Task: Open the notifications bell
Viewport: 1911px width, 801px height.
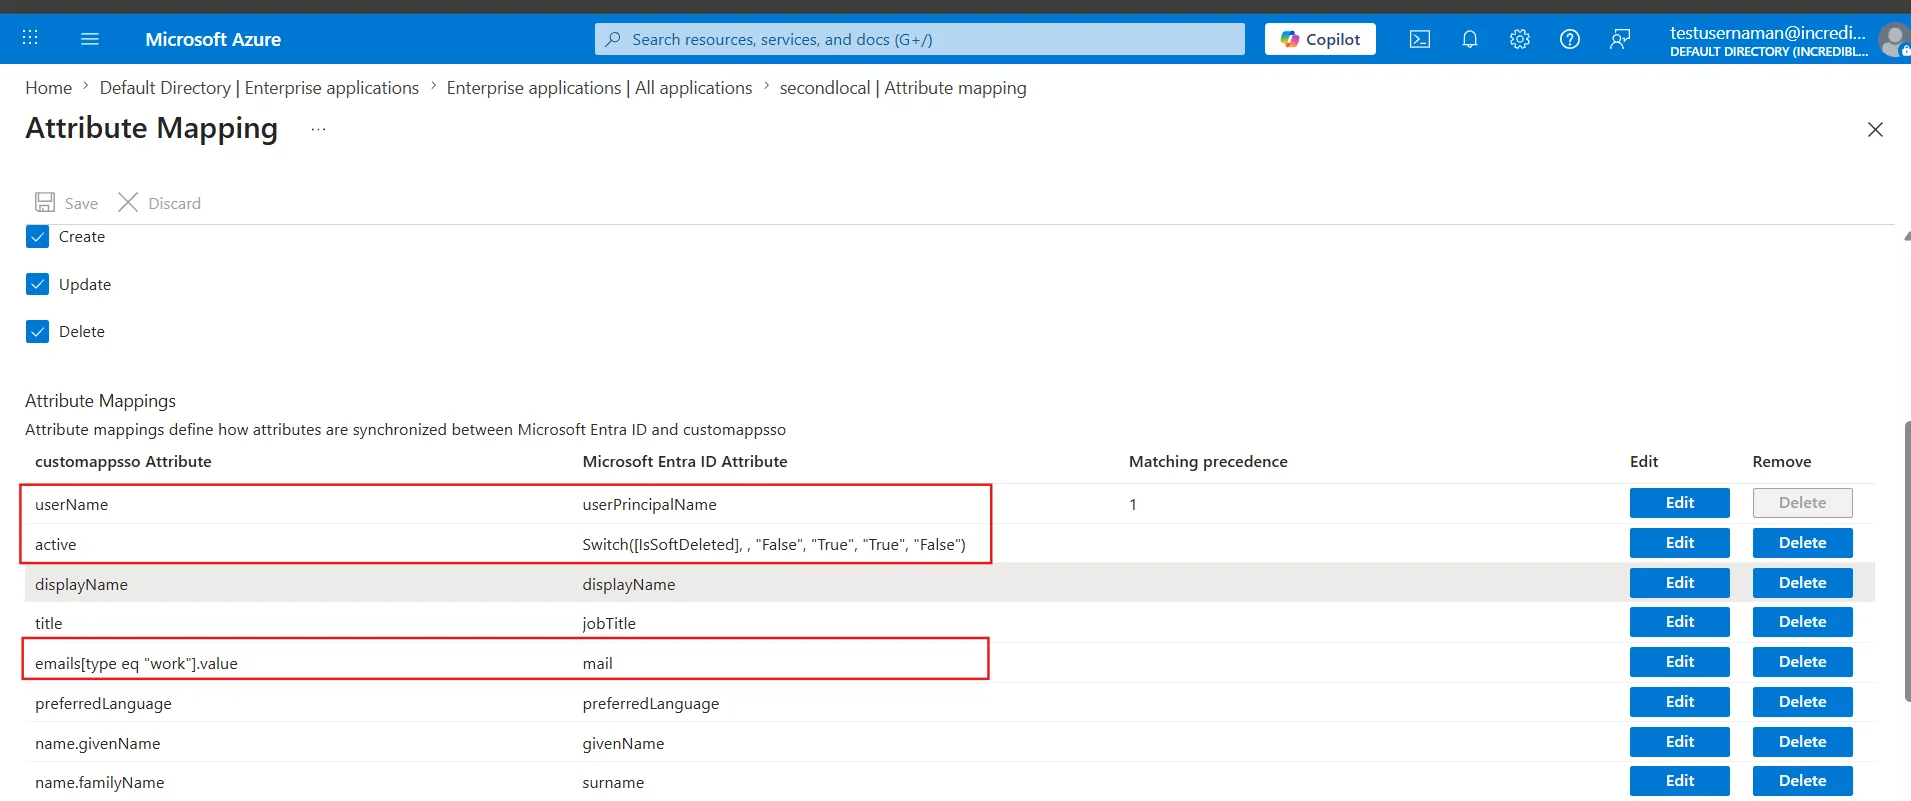Action: 1470,39
